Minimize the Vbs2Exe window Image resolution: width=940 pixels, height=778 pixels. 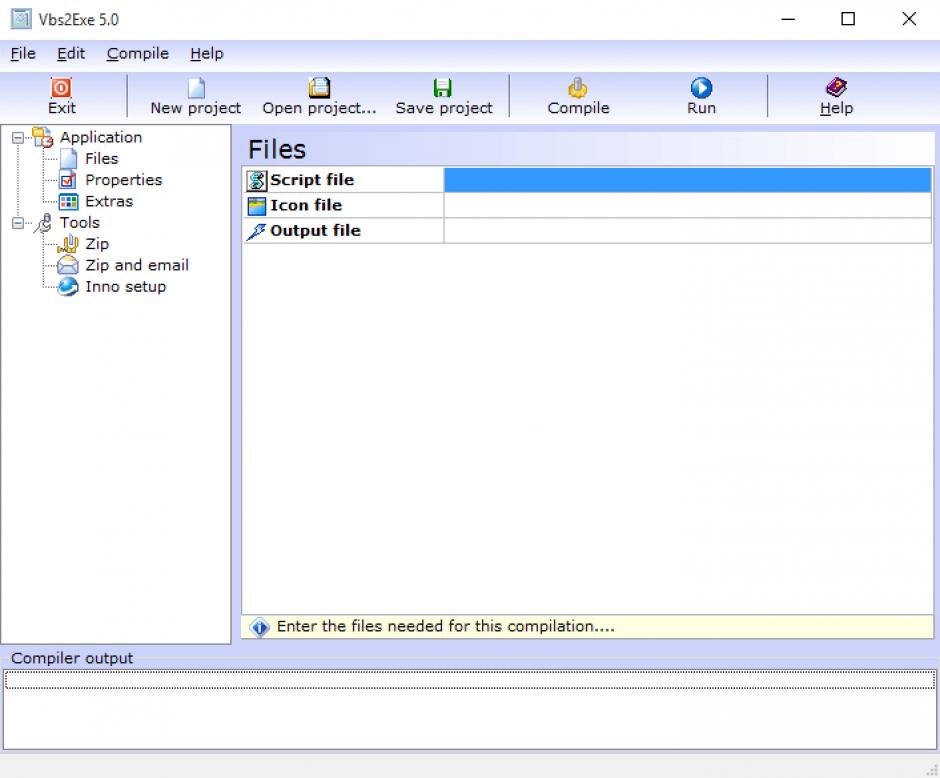point(788,19)
